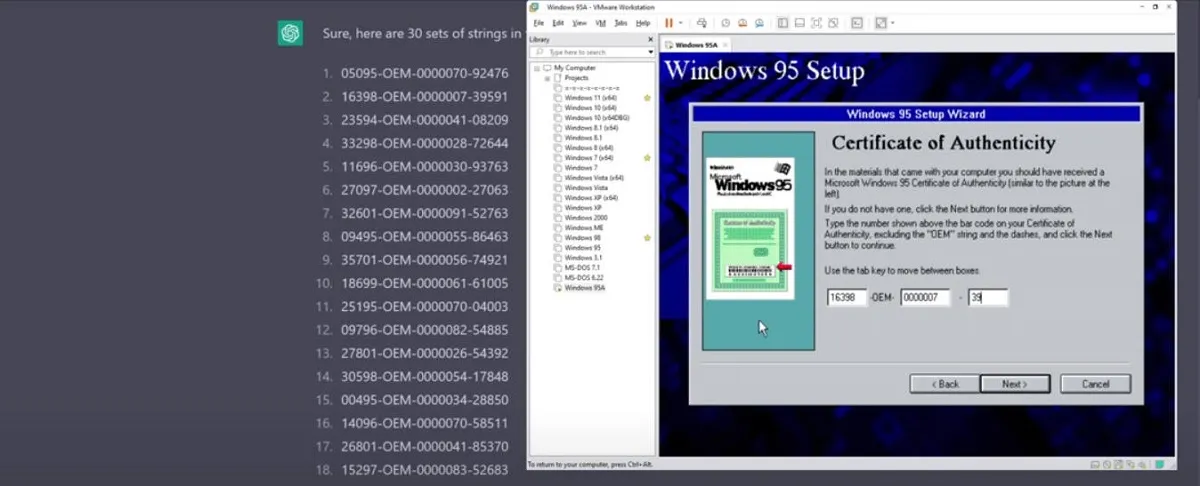Viewport: 1200px width, 486px height.
Task: Click the VMware pause VM button
Action: pyautogui.click(x=669, y=23)
